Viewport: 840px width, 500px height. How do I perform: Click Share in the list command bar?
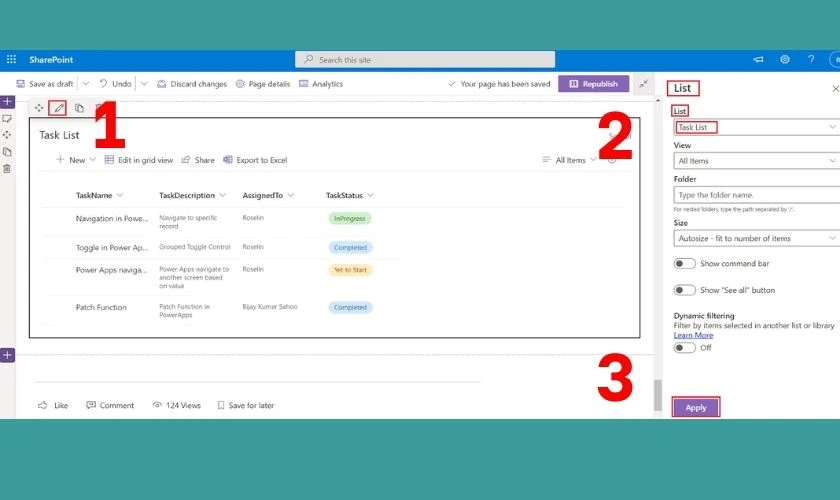[198, 160]
